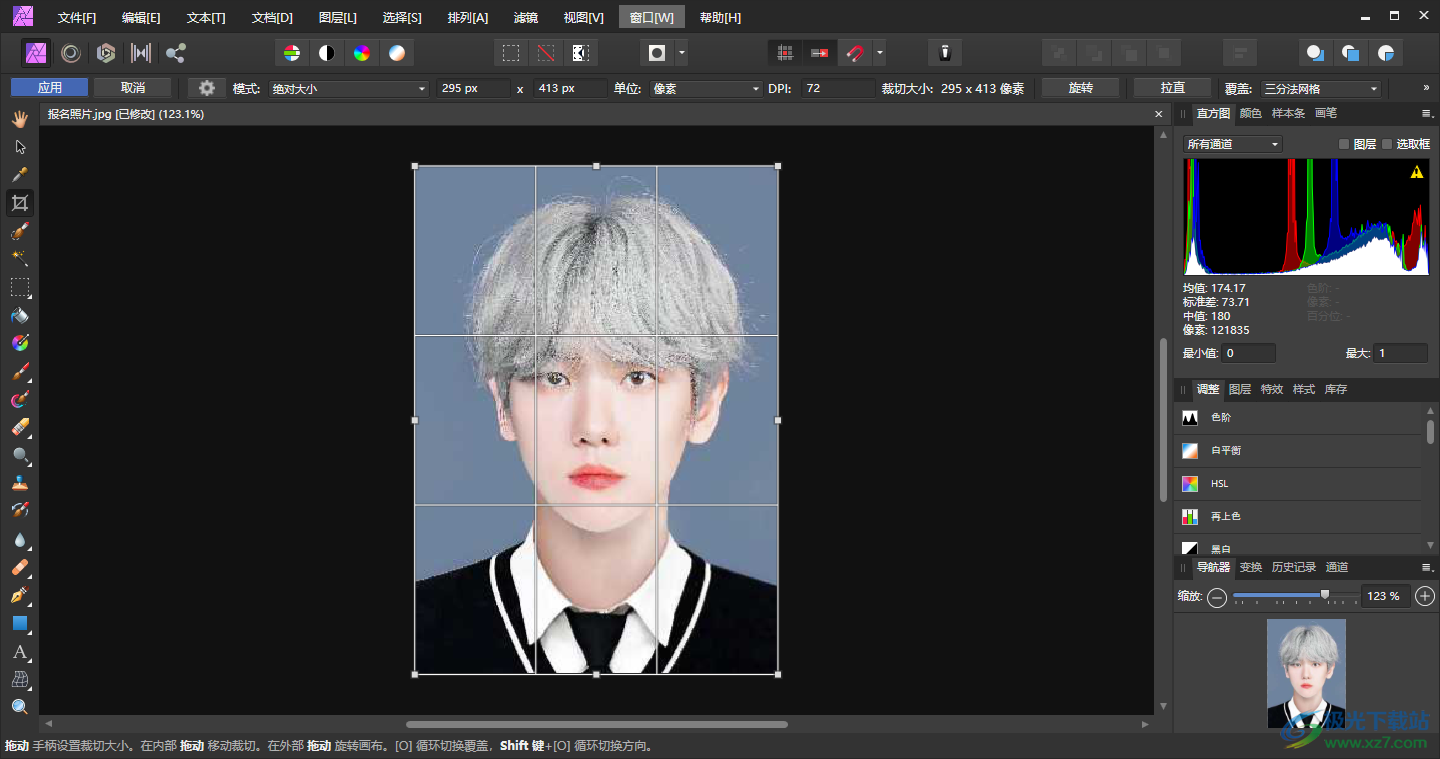Toggle force pixel alignment icon
Screen dimensions: 1440x759
[819, 53]
